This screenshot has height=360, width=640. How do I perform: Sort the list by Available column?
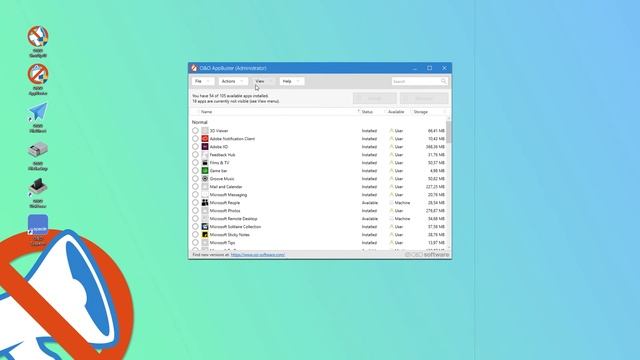click(x=396, y=112)
